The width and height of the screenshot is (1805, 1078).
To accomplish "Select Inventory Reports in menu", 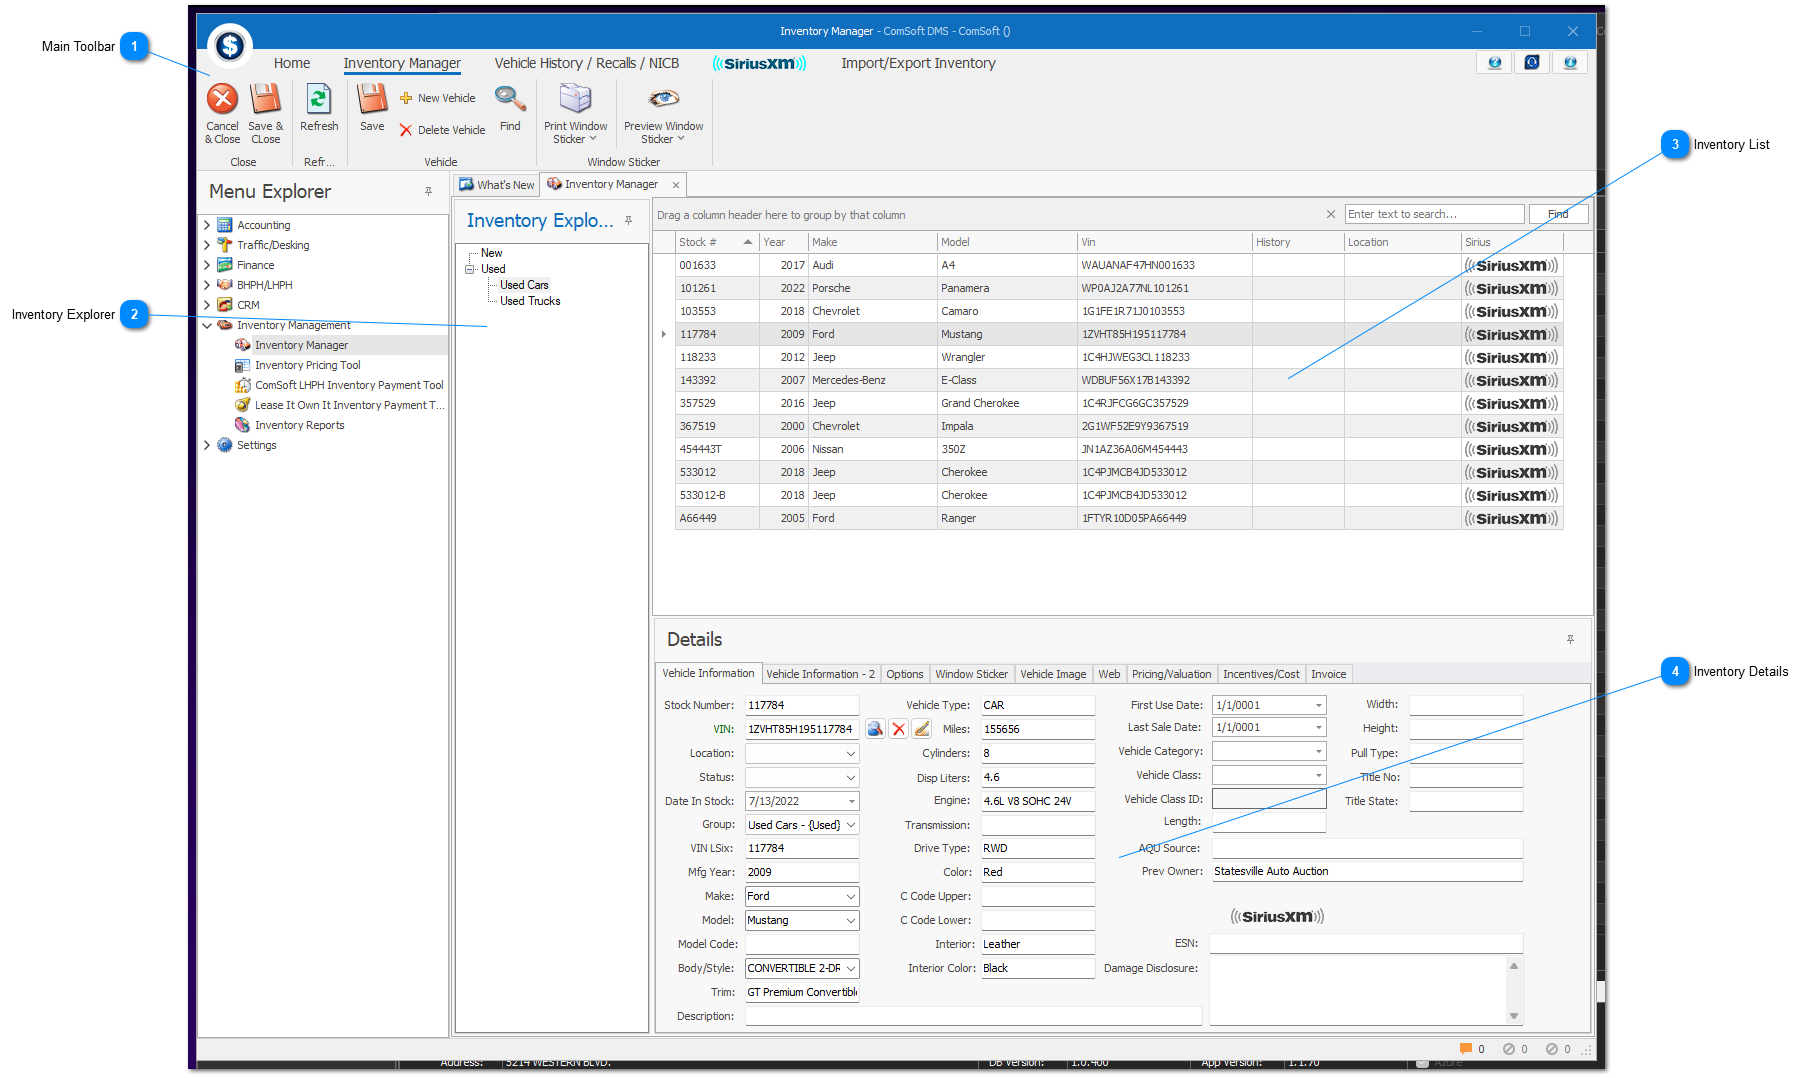I will tap(299, 425).
